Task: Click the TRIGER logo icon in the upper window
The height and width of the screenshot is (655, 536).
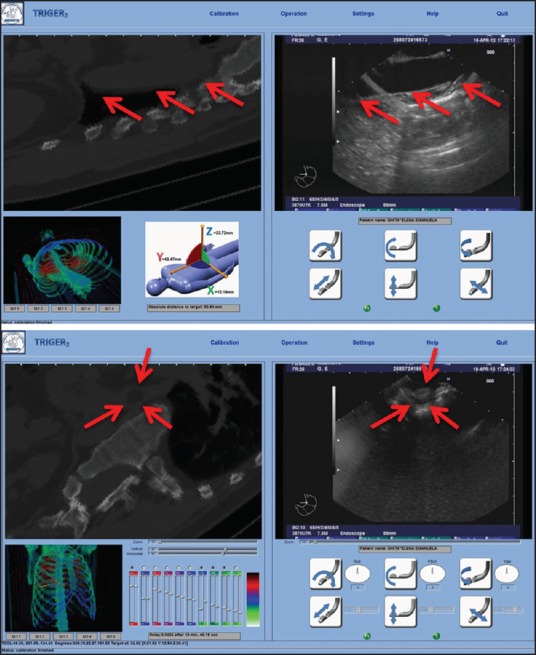Action: [13, 14]
